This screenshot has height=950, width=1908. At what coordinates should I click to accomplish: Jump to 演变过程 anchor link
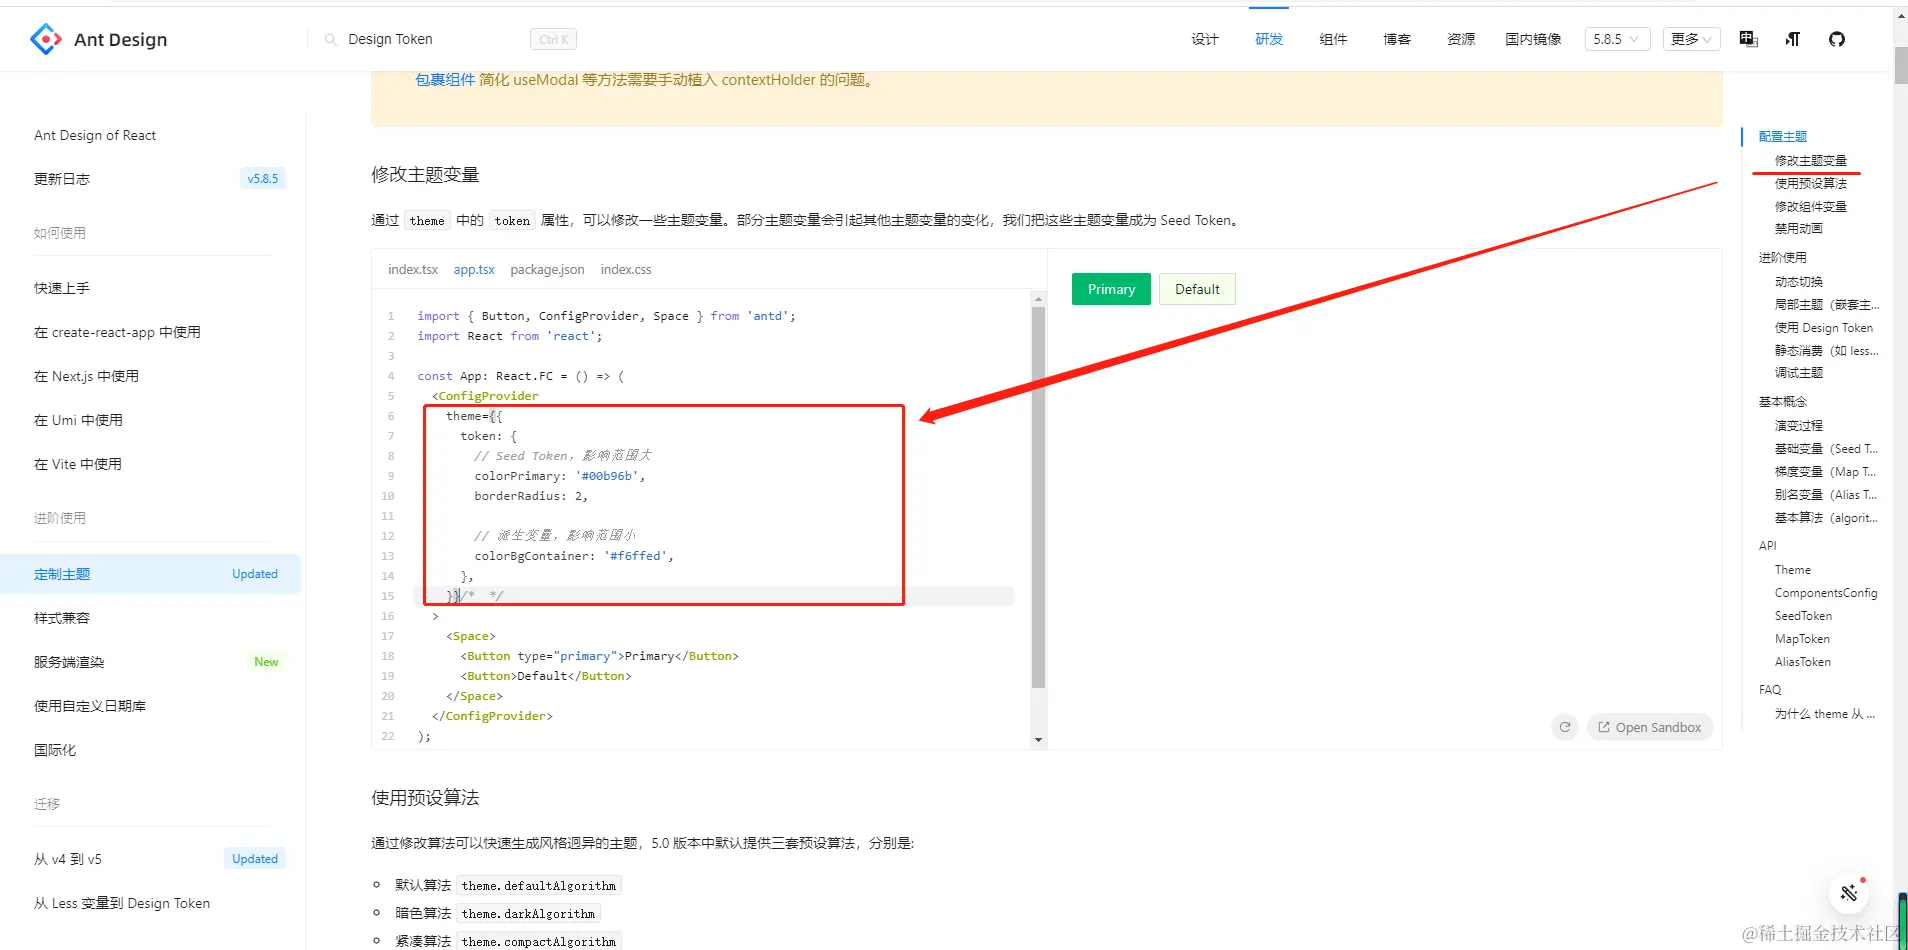1799,426
